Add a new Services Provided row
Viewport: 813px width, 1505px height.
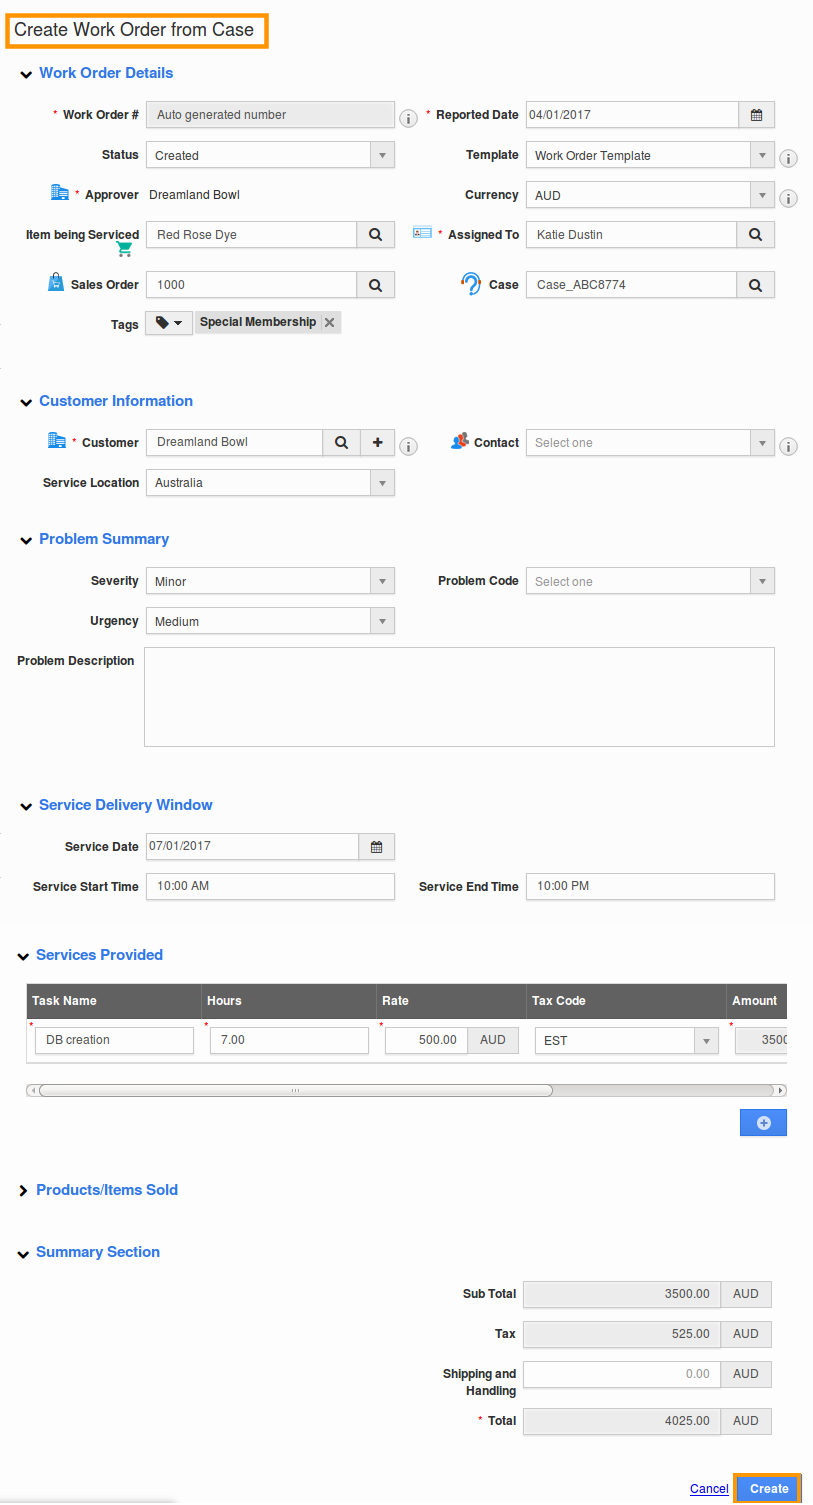click(763, 1122)
